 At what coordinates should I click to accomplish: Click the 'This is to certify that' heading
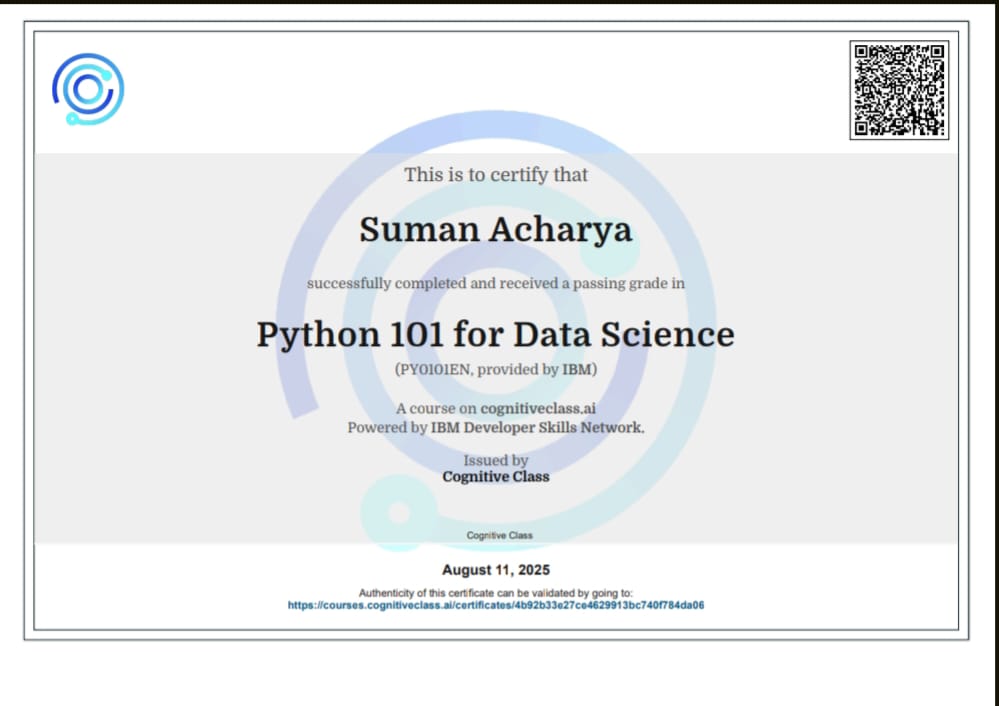tap(496, 175)
